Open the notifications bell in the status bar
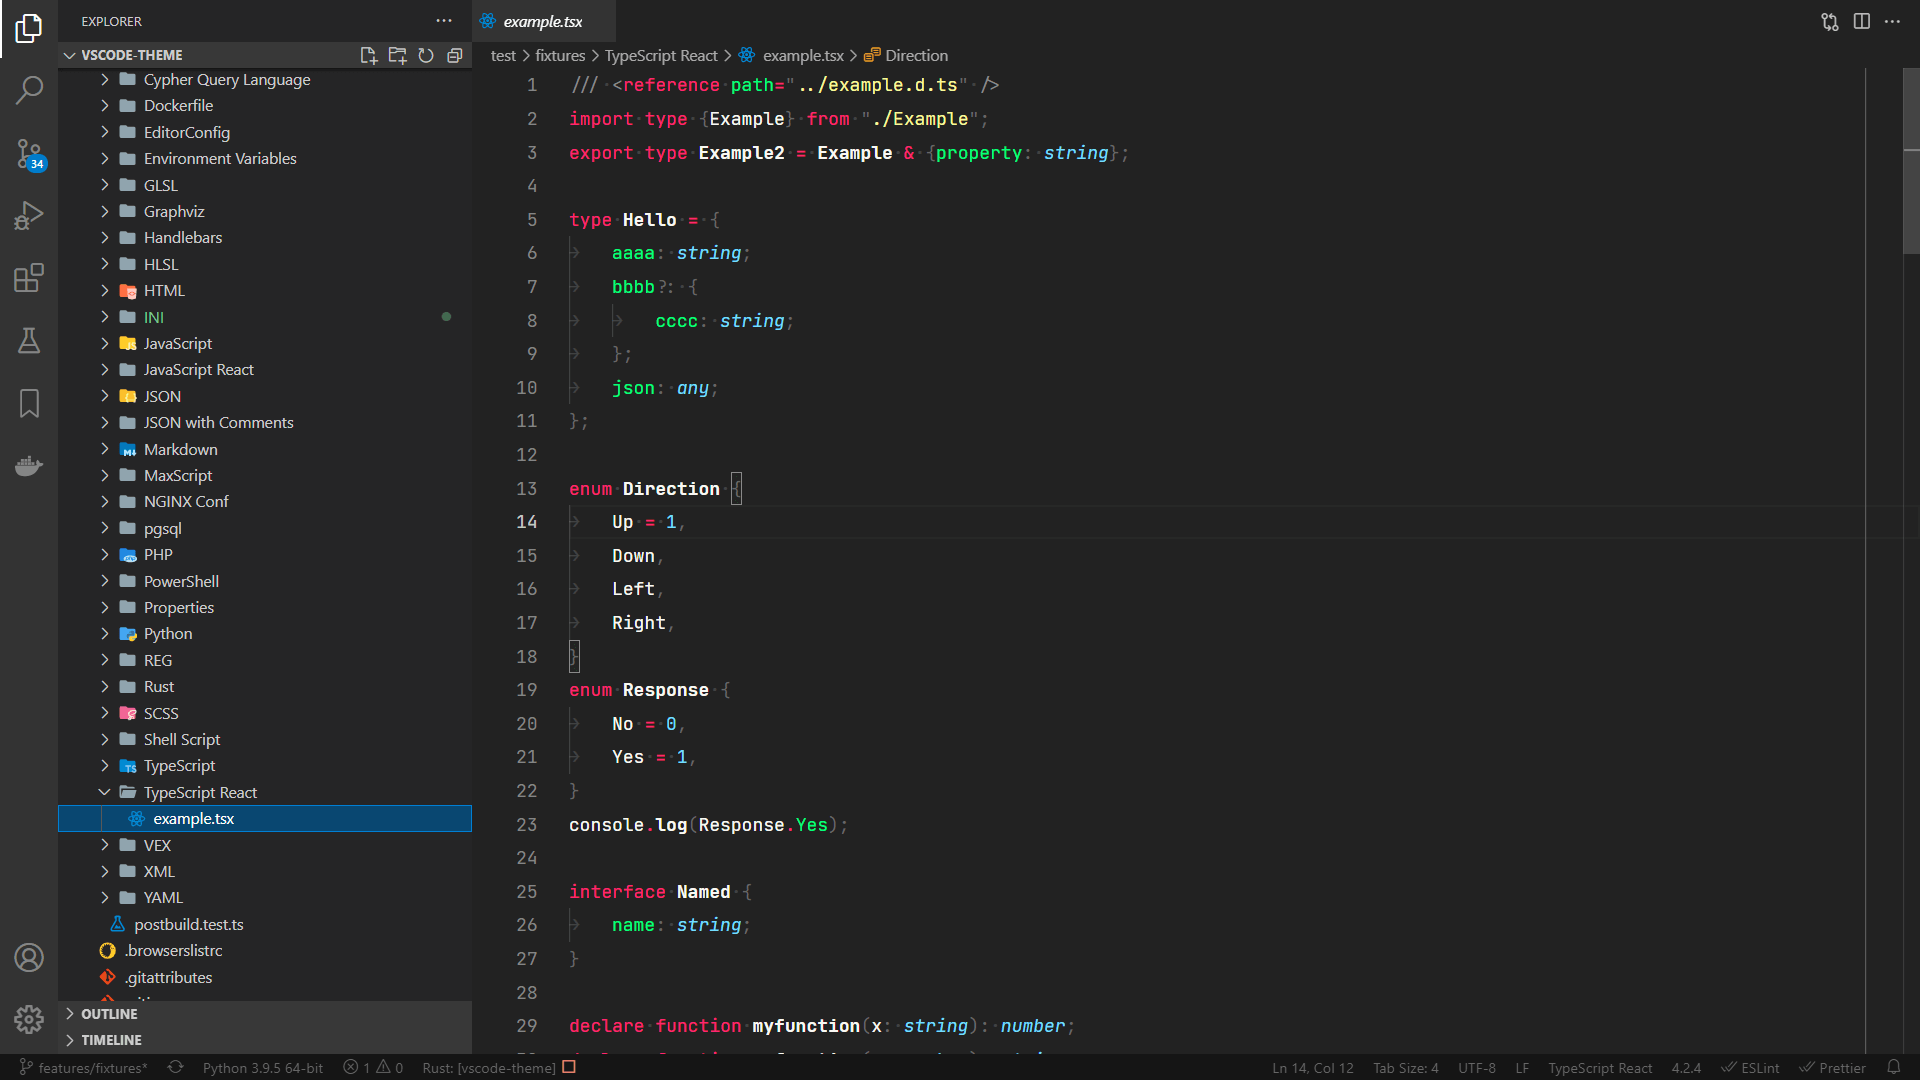The image size is (1920, 1080). tap(1893, 1068)
